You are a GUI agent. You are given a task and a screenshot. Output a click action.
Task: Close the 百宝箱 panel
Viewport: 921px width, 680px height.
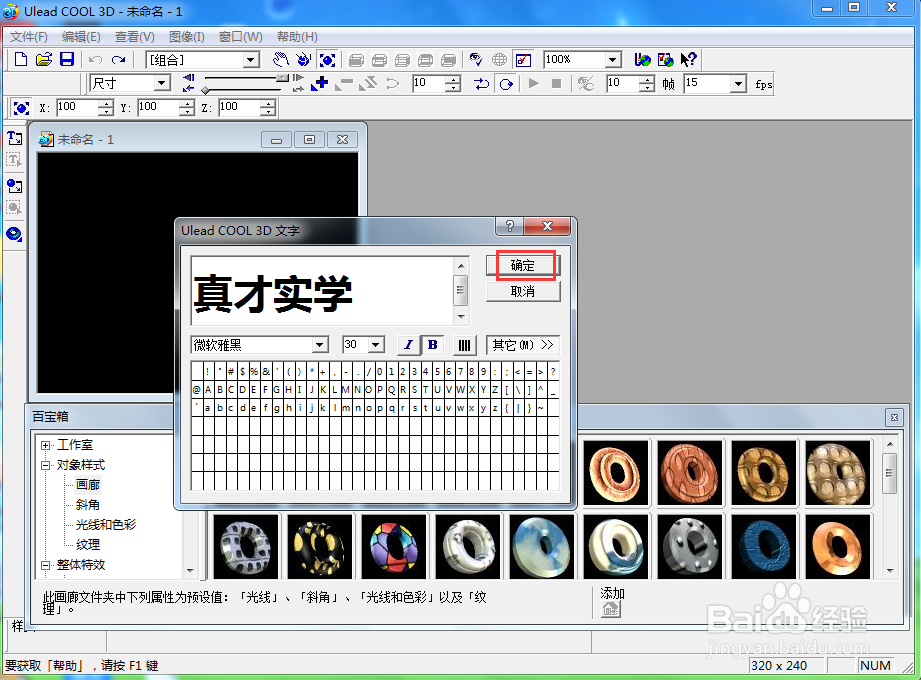894,418
